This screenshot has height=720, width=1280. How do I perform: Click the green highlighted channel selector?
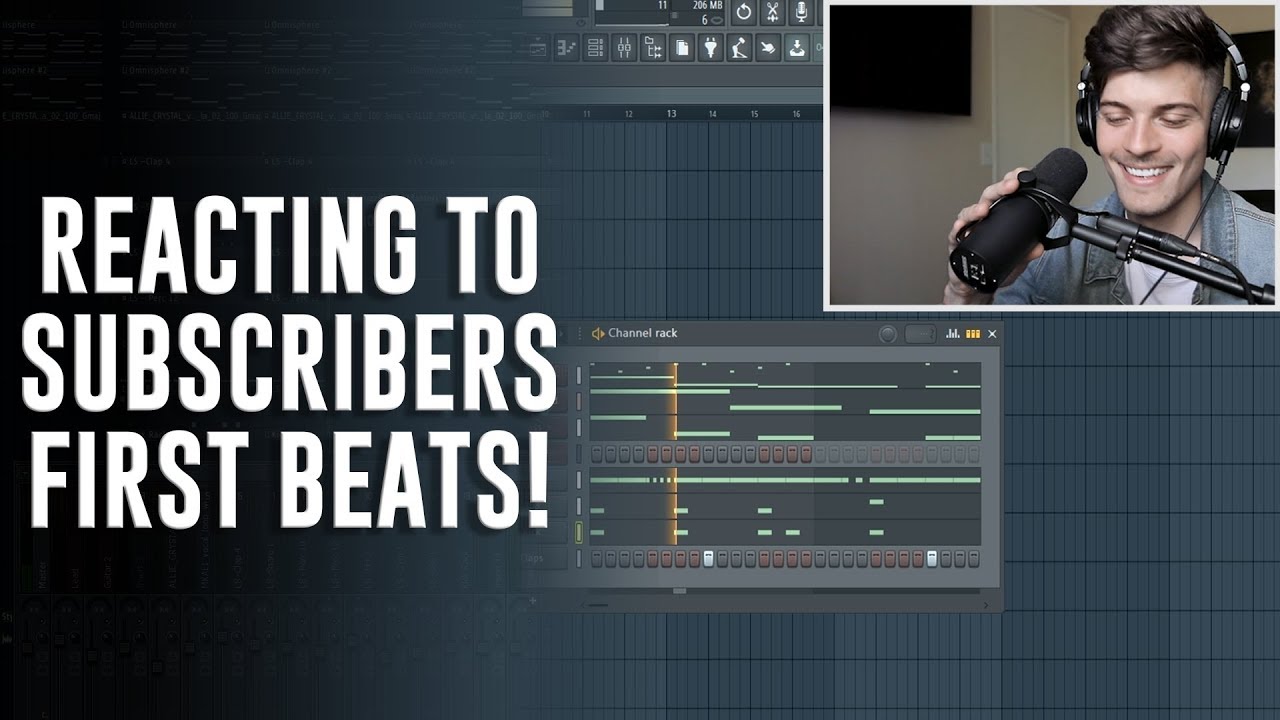[x=579, y=532]
